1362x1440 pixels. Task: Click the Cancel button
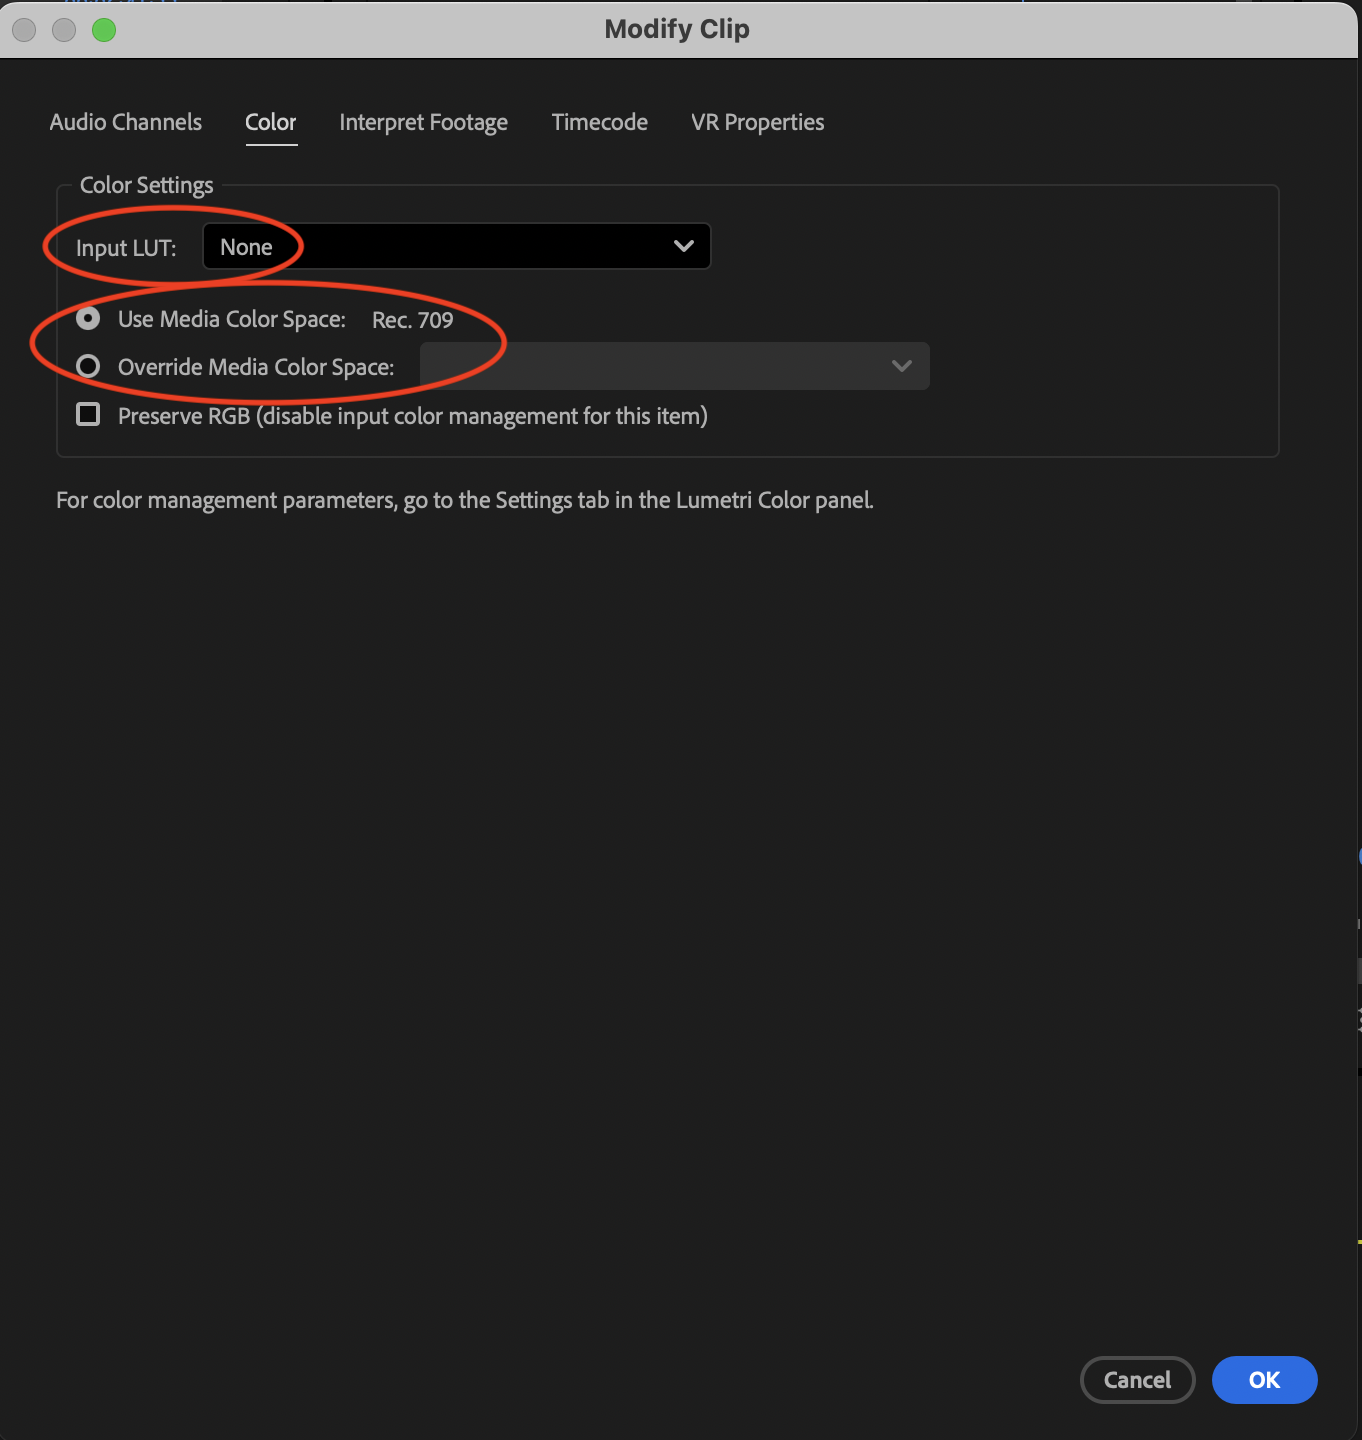tap(1137, 1380)
